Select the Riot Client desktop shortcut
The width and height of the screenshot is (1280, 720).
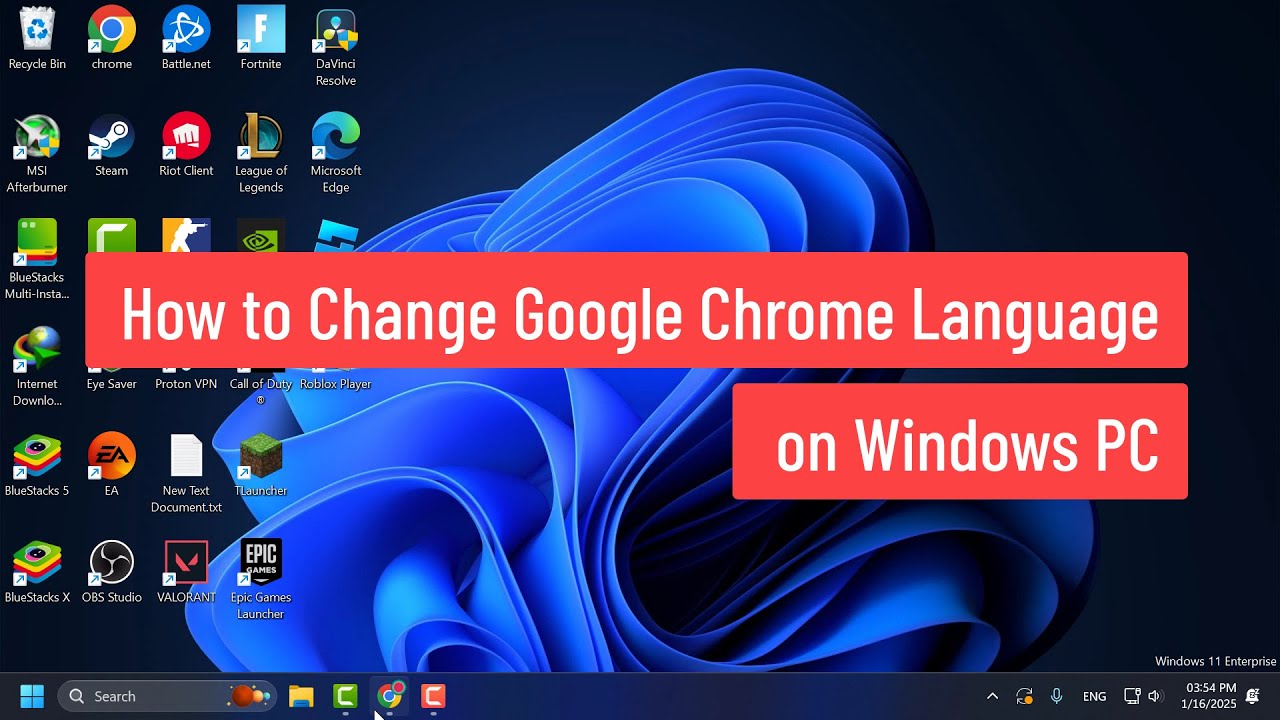click(186, 146)
